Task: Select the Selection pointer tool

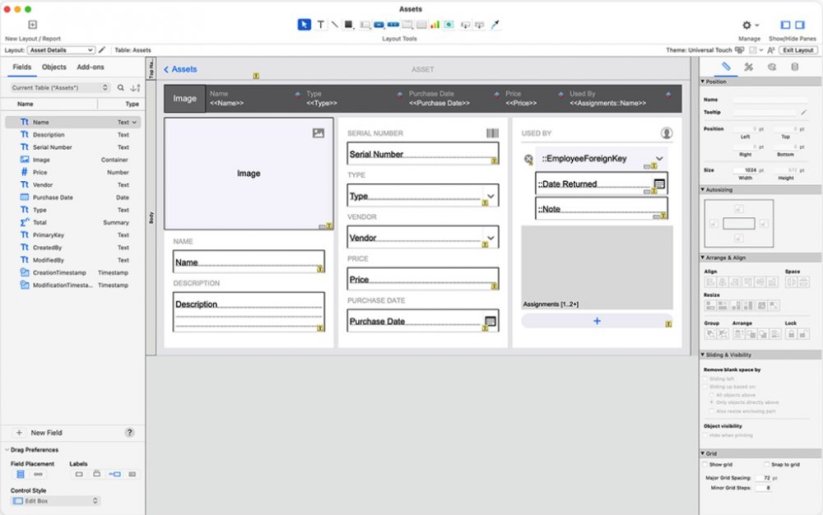Action: tap(304, 25)
